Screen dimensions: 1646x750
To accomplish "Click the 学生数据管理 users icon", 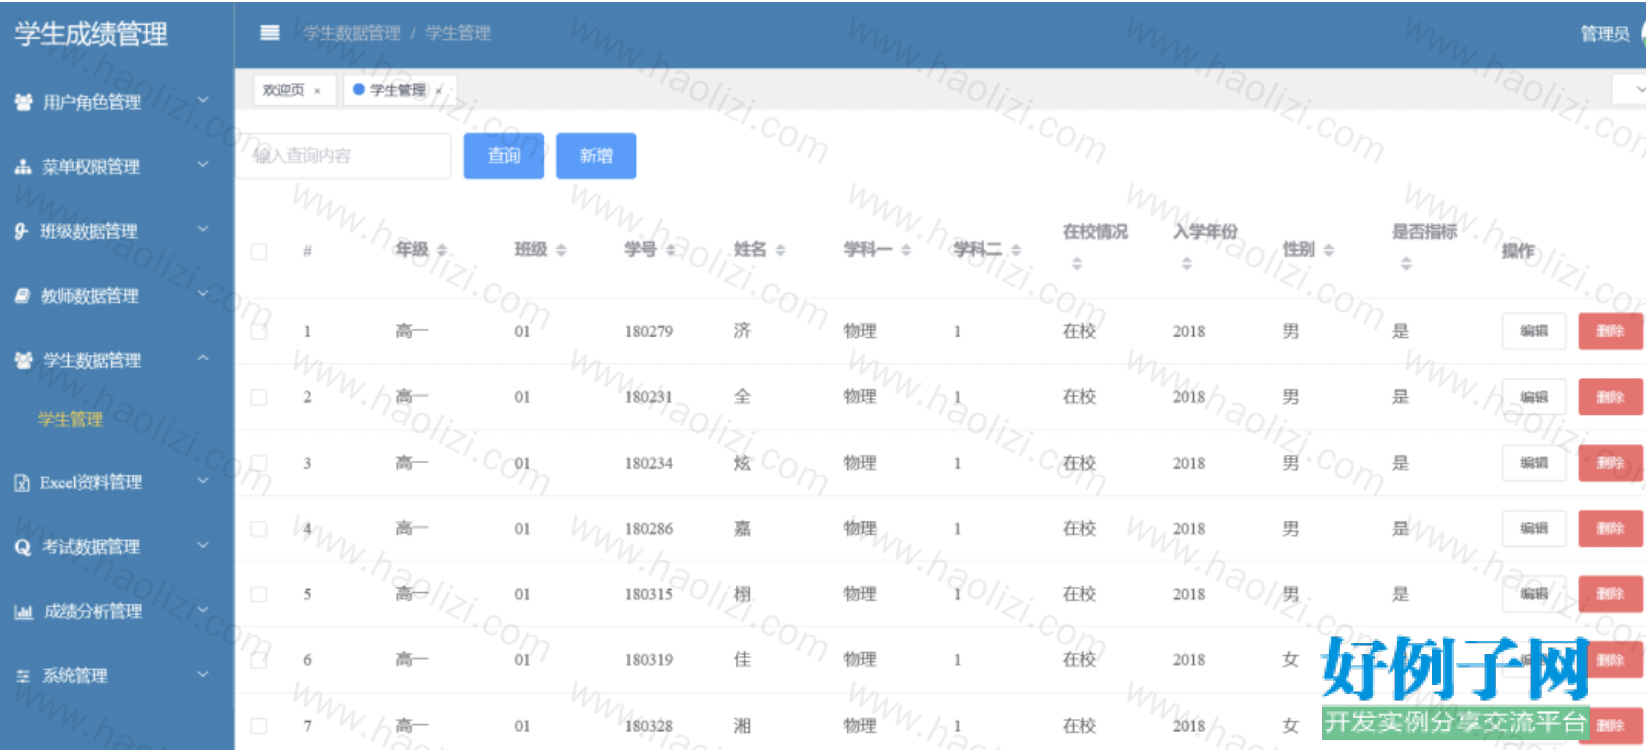I will (23, 360).
